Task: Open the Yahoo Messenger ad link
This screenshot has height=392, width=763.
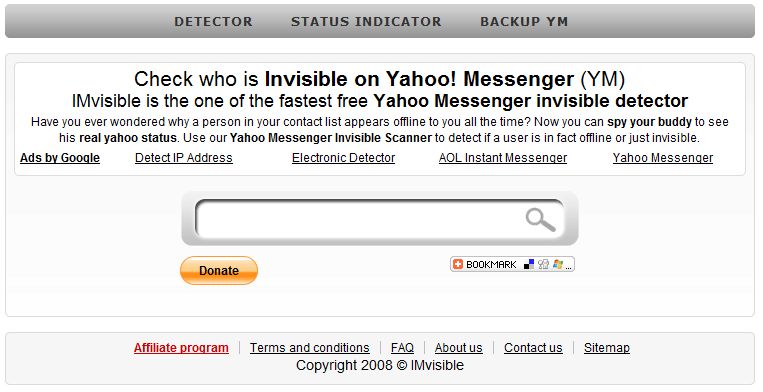Action: (x=663, y=158)
